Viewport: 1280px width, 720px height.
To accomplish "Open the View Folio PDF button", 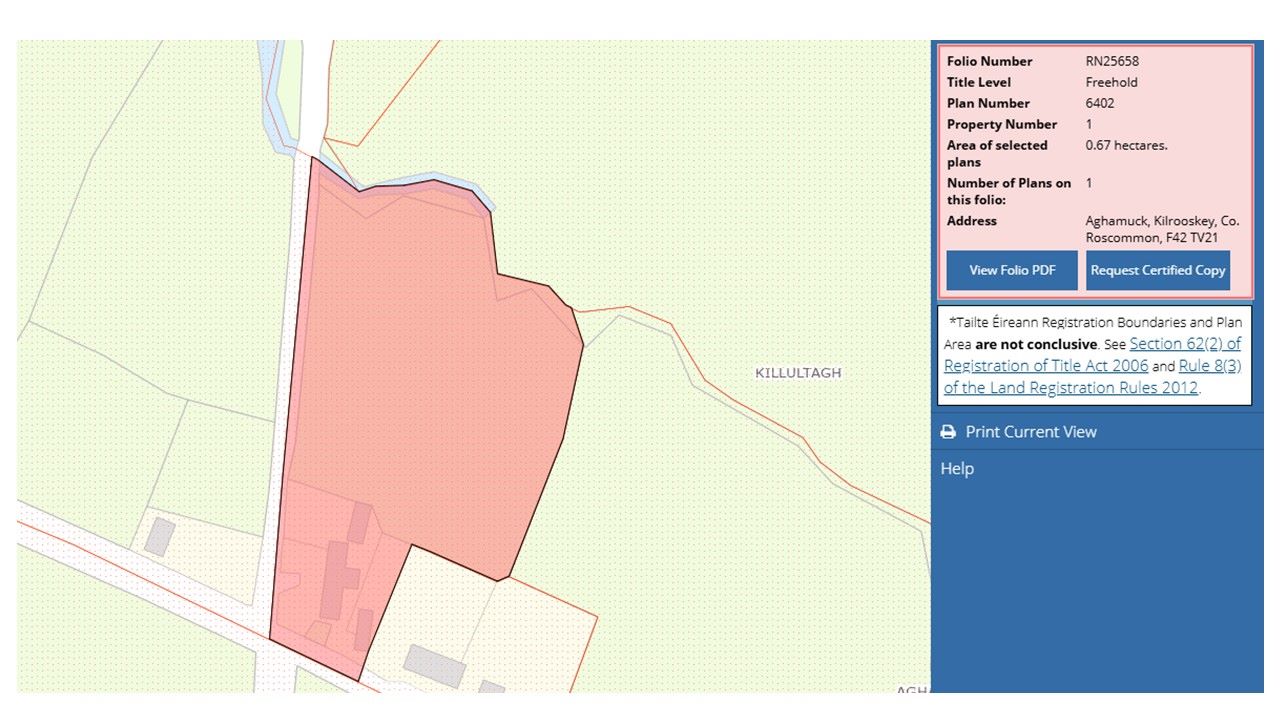I will tap(1011, 270).
